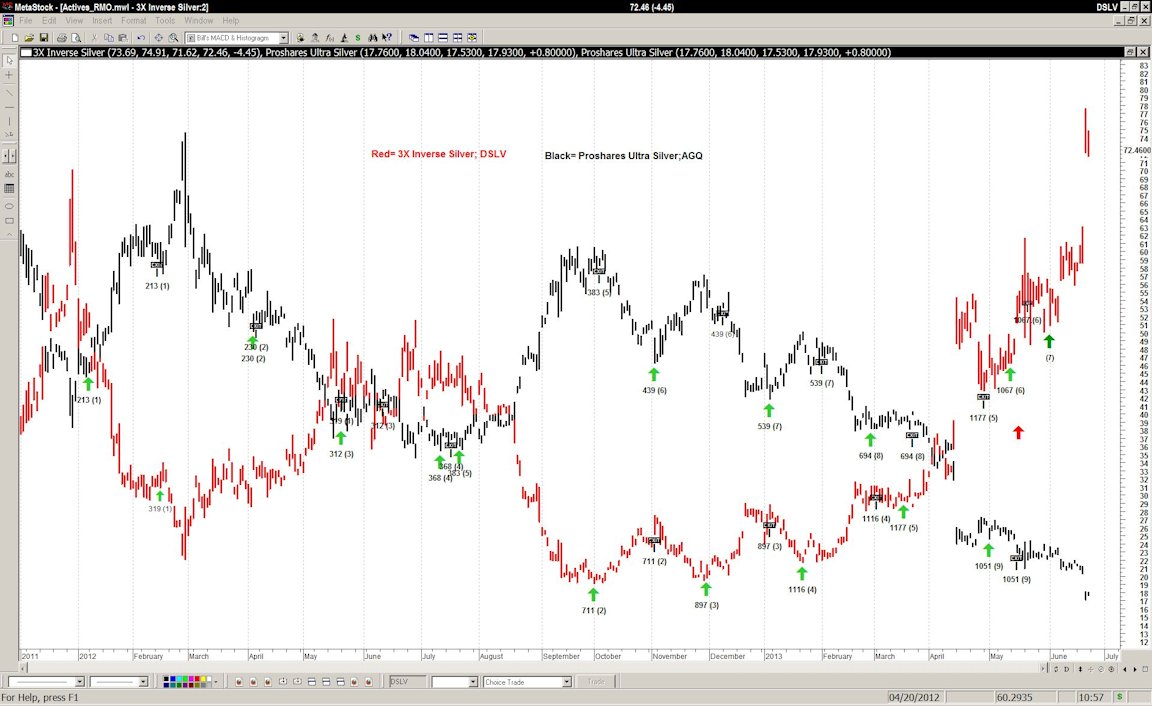Cascade chart windows using the cascade icon

(x=414, y=37)
